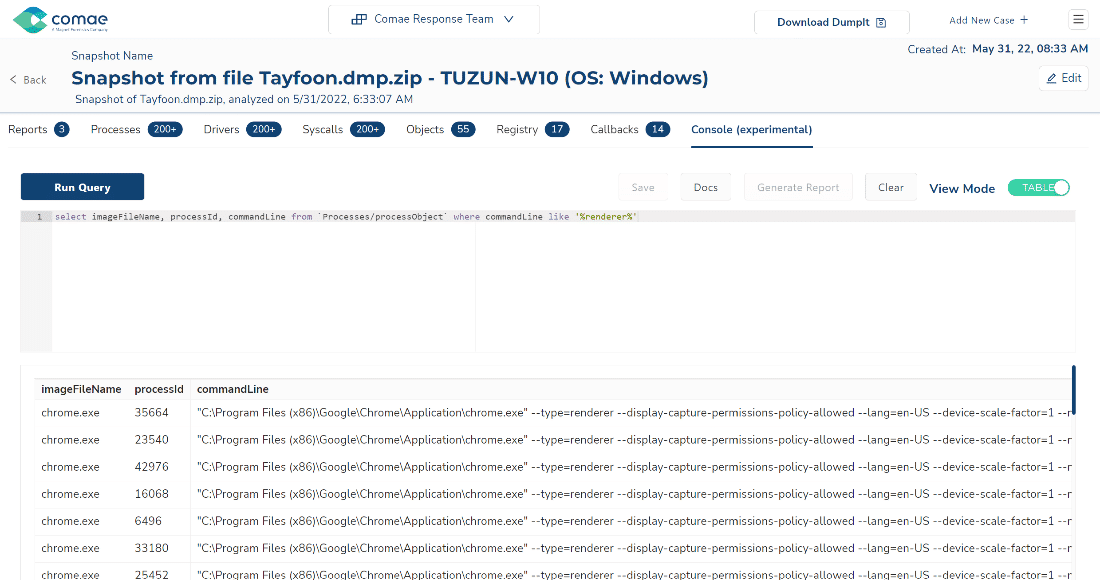Click the team grid icon beside Comae Response Team
Image resolution: width=1100 pixels, height=580 pixels.
tap(359, 19)
